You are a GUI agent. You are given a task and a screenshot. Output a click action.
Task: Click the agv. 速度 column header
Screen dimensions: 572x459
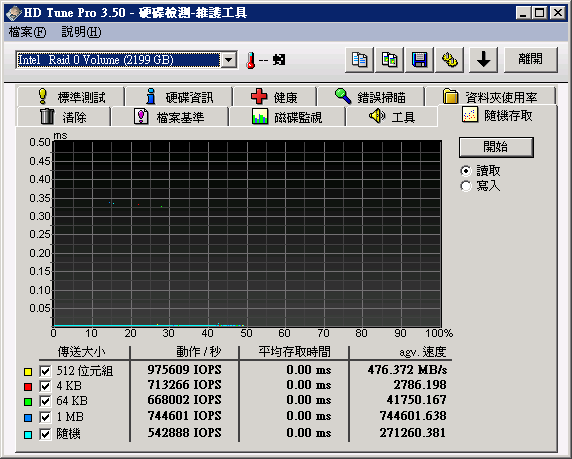423,352
